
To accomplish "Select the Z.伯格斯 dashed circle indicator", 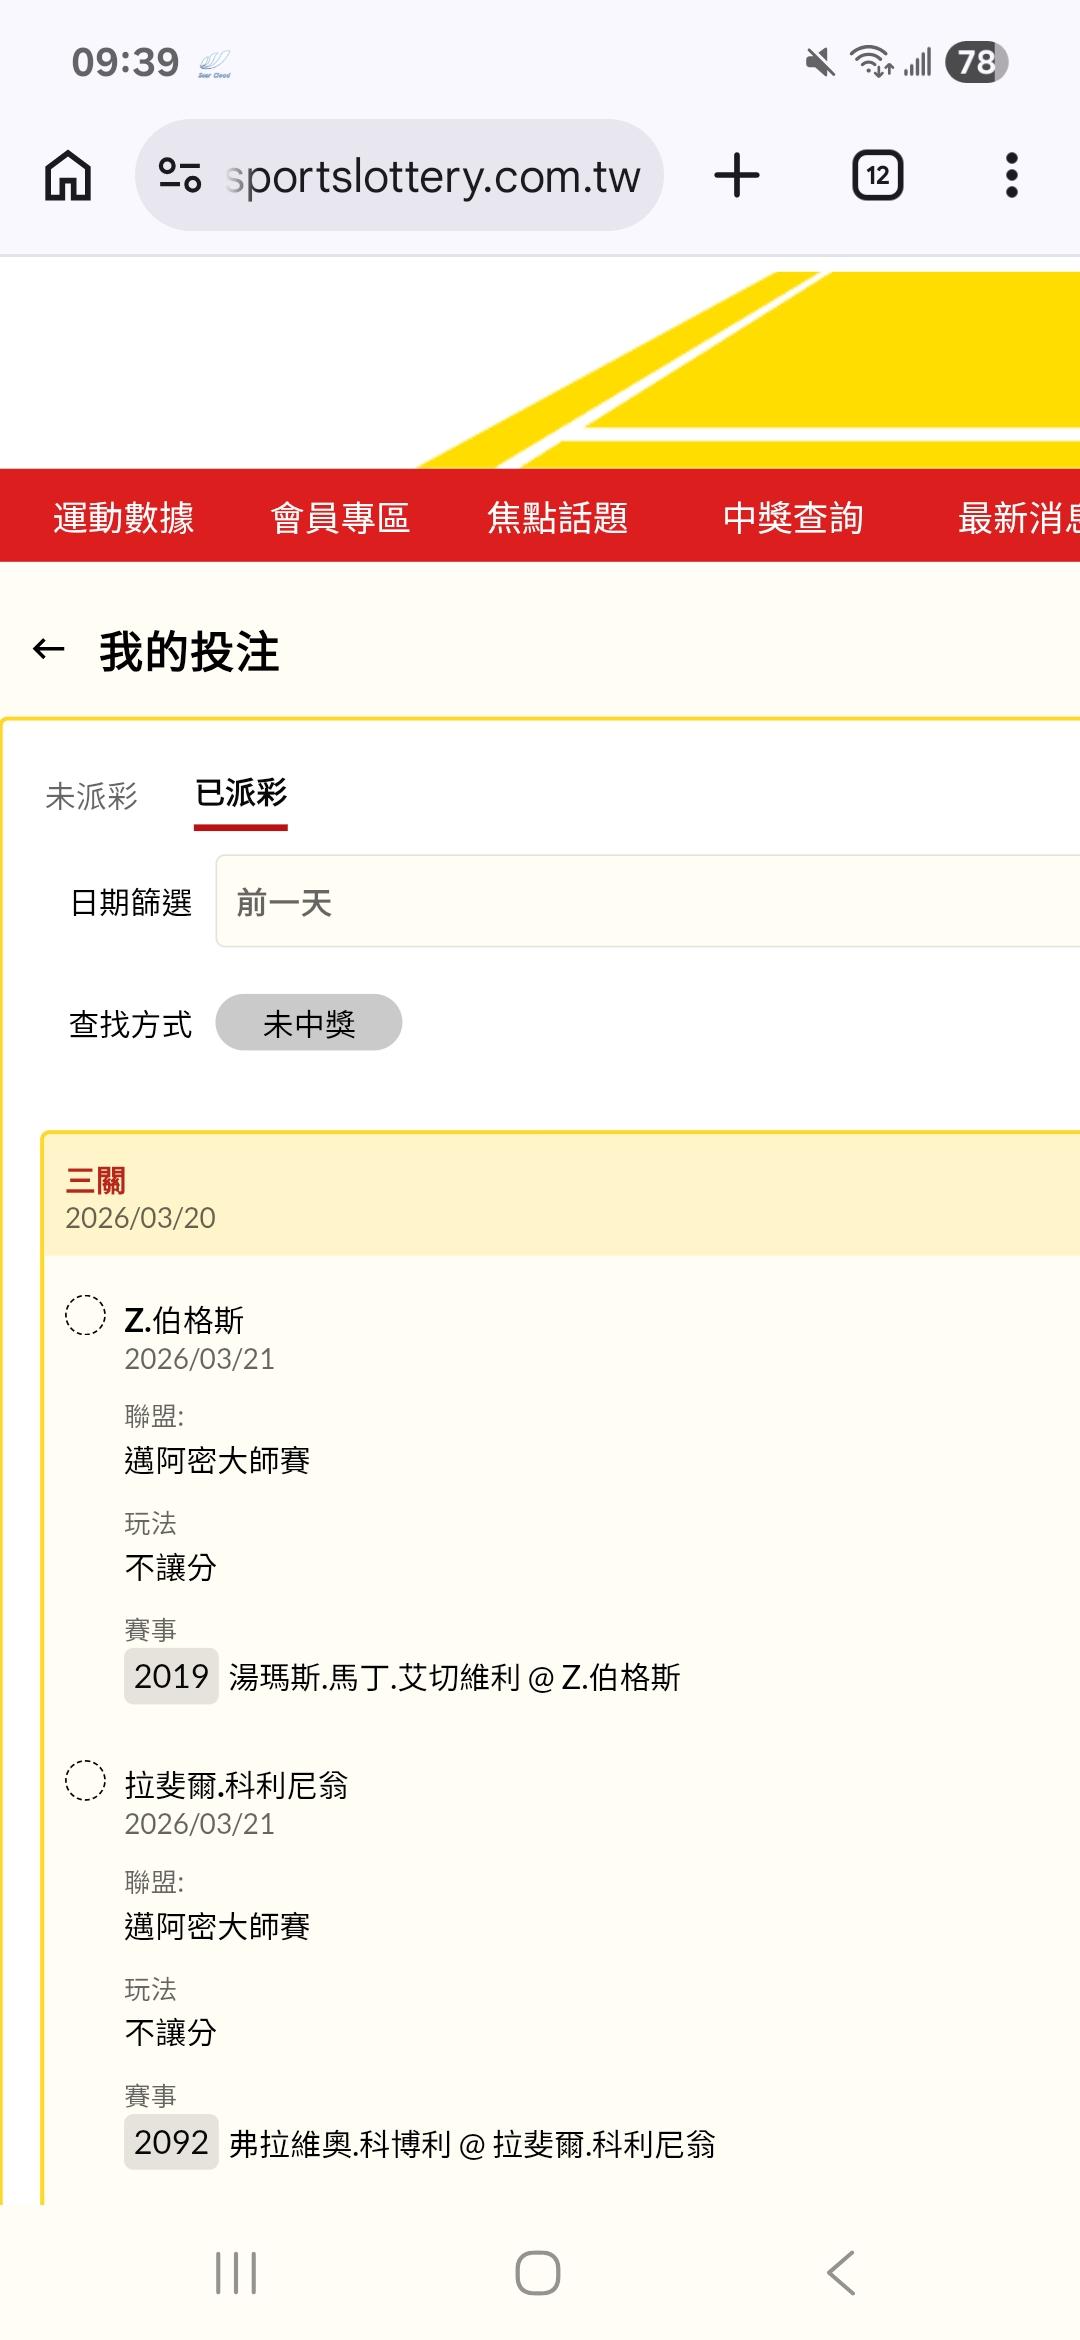I will point(85,1315).
